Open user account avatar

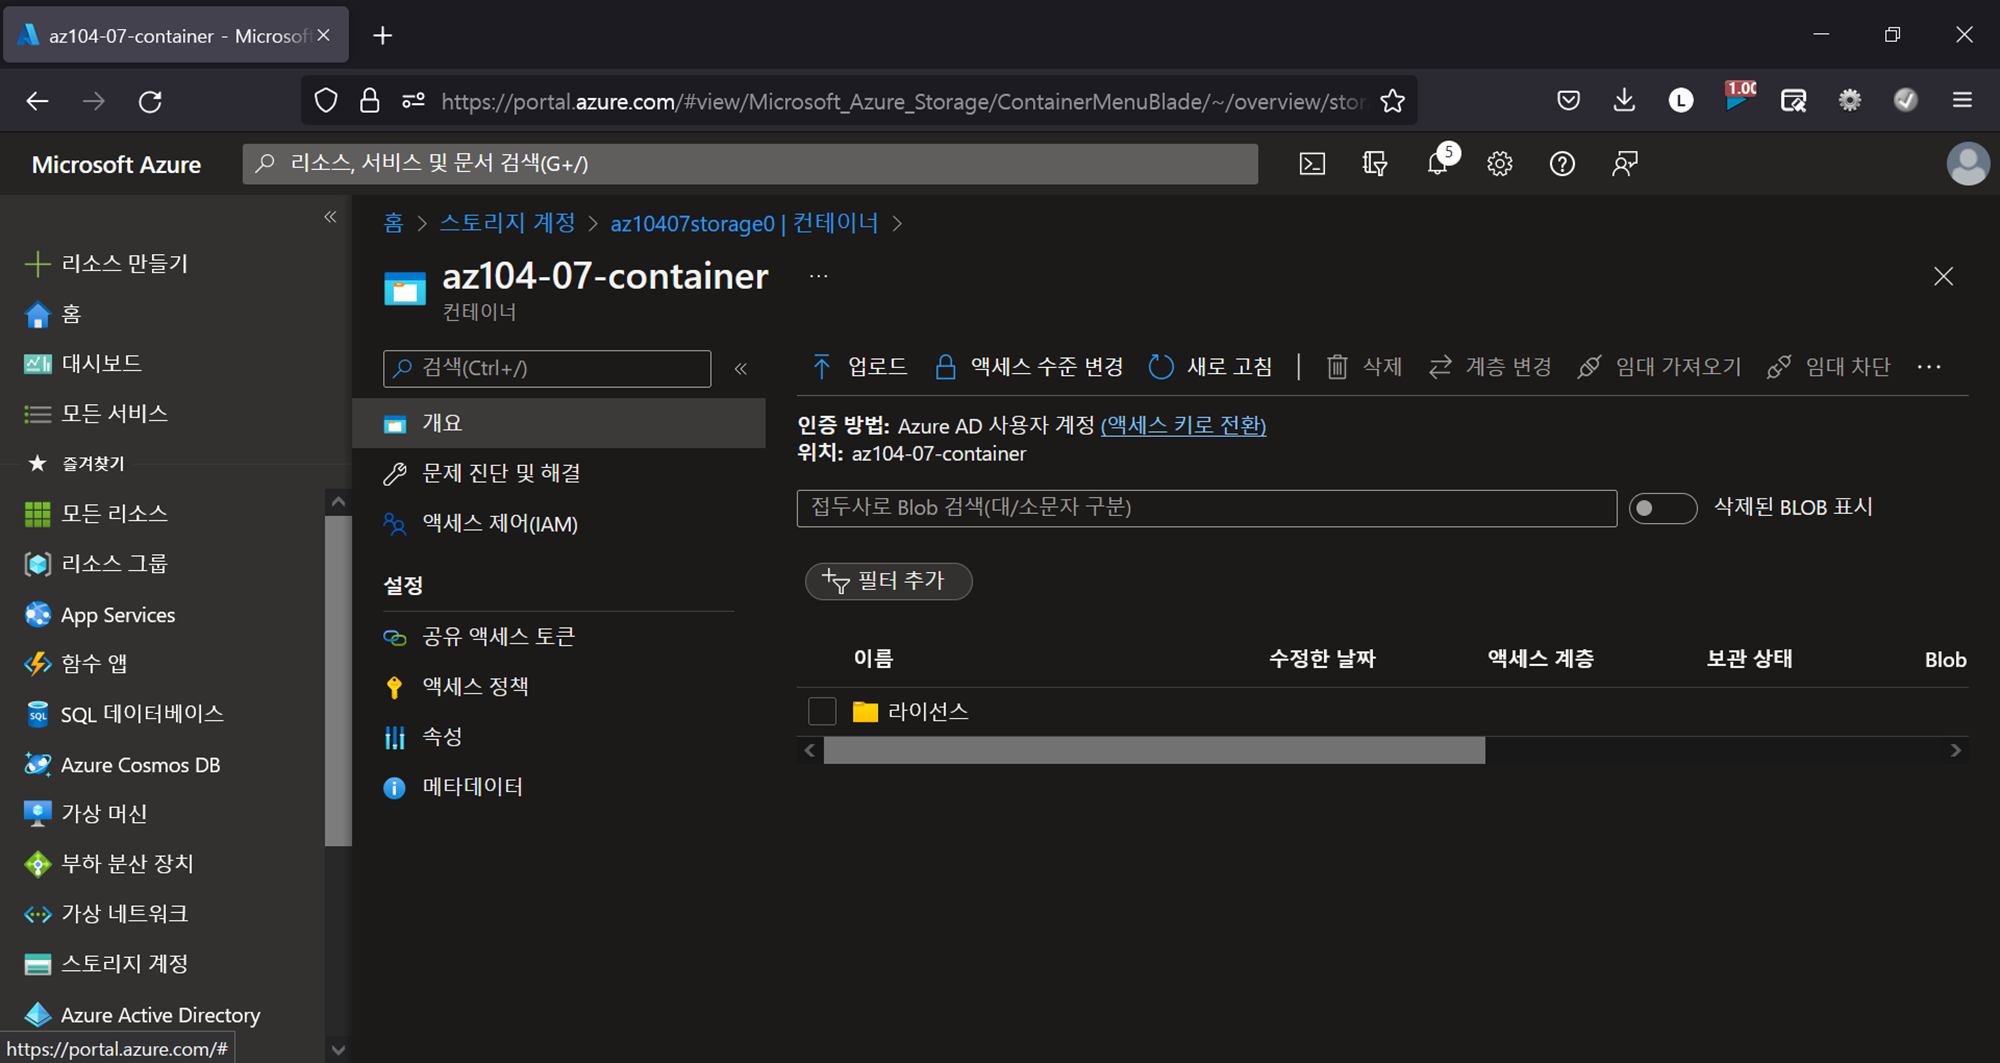(x=1967, y=164)
